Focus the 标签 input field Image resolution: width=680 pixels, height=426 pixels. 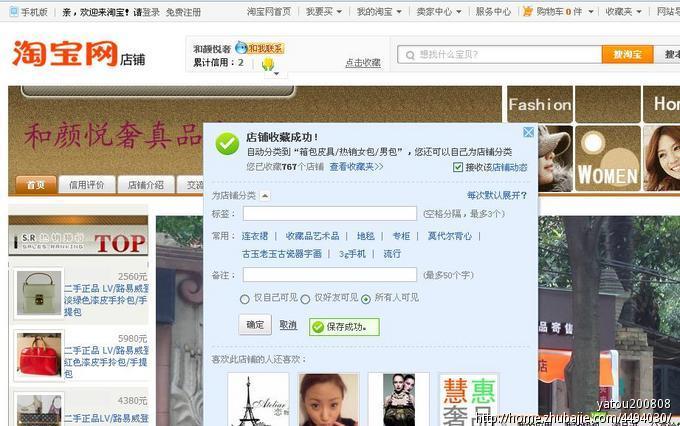pos(330,213)
